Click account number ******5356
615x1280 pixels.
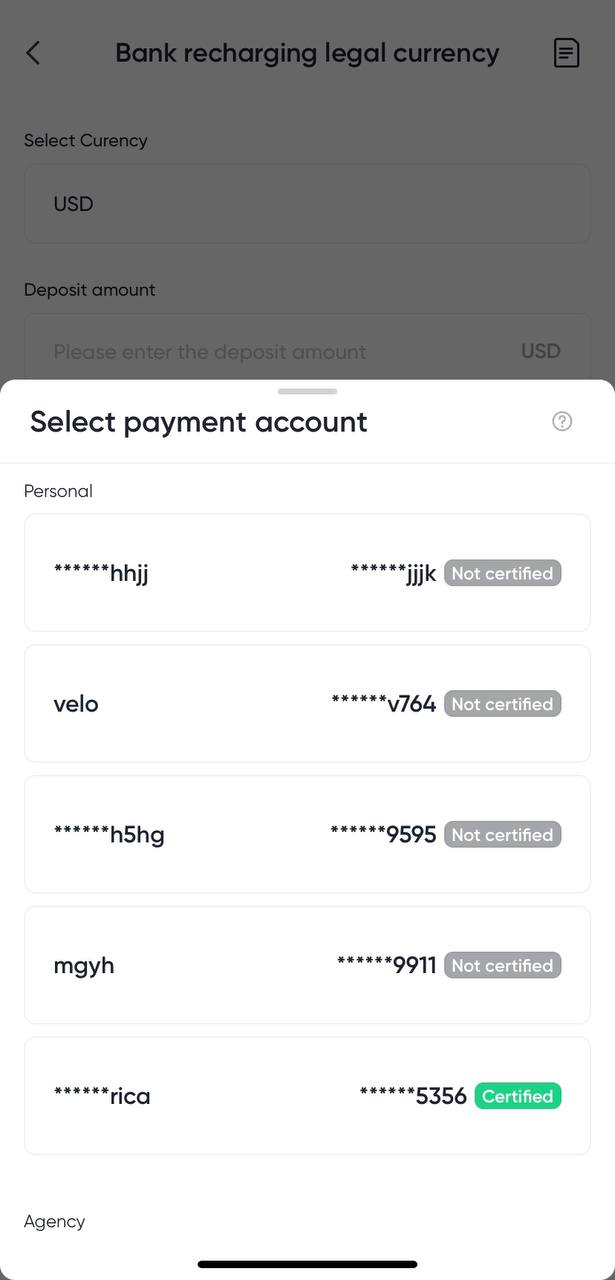pyautogui.click(x=413, y=1096)
